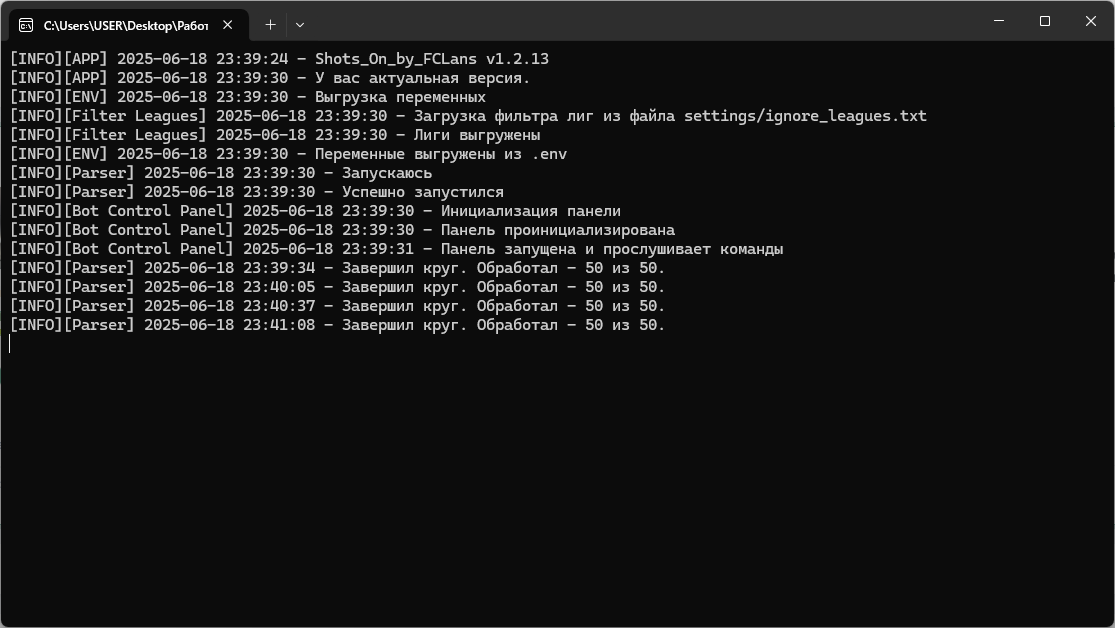Screen dimensions: 1115x628
Task: Click the Shots_On_by_FCLans v1.2.13 version text
Action: click(431, 59)
